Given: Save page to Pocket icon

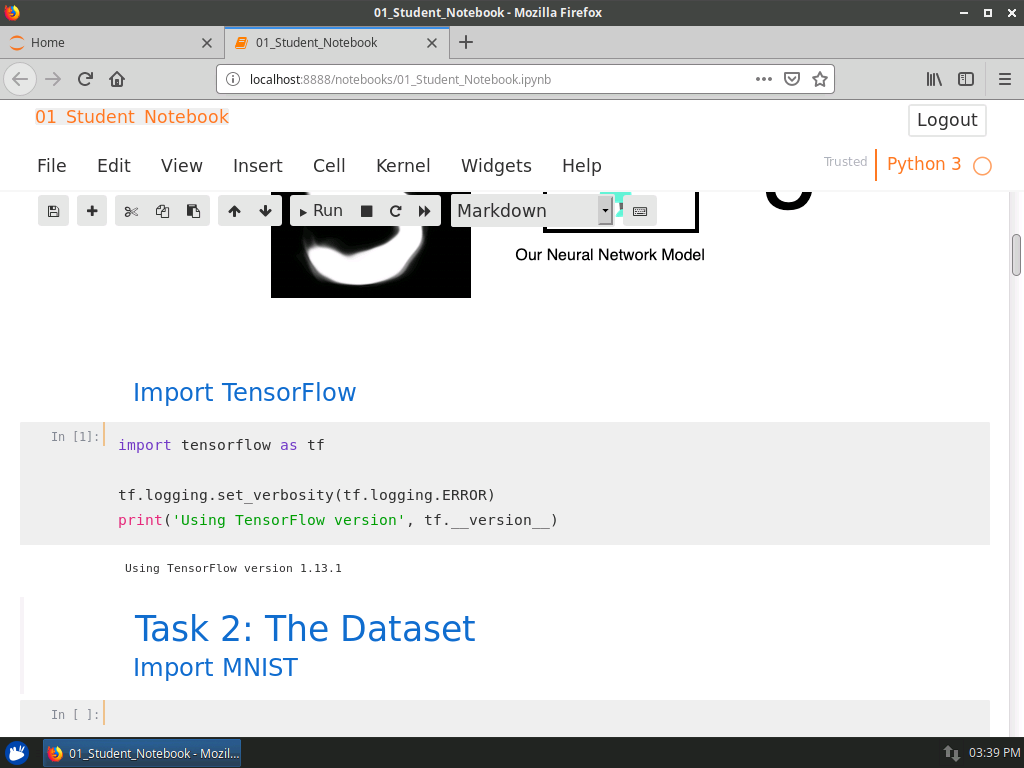Looking at the screenshot, I should (792, 79).
